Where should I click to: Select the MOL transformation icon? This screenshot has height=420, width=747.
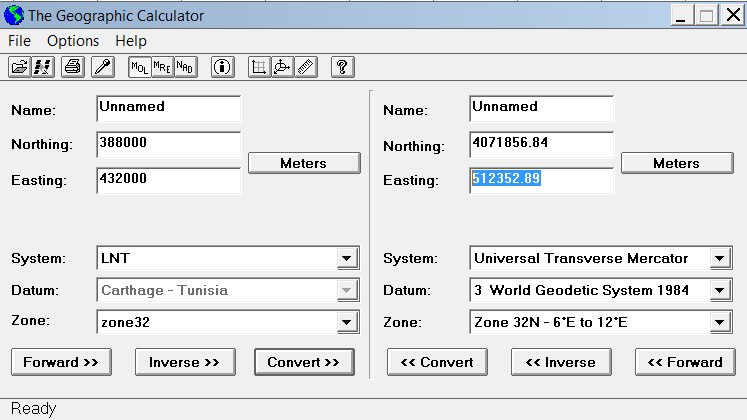coord(140,67)
